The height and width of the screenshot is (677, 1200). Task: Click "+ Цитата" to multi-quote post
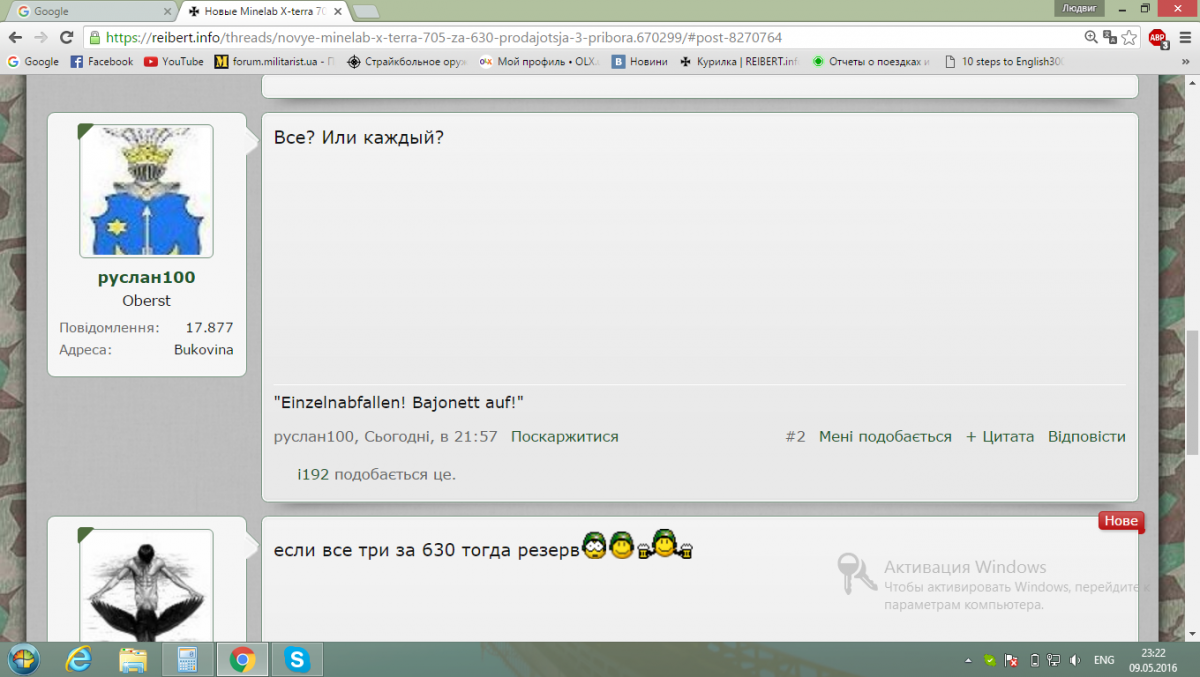(x=999, y=437)
